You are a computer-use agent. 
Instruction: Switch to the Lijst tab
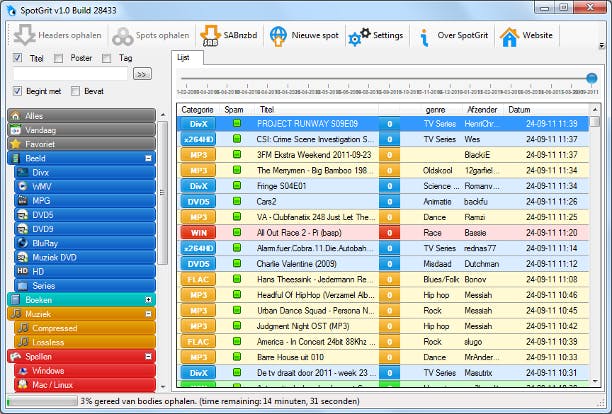coord(187,58)
